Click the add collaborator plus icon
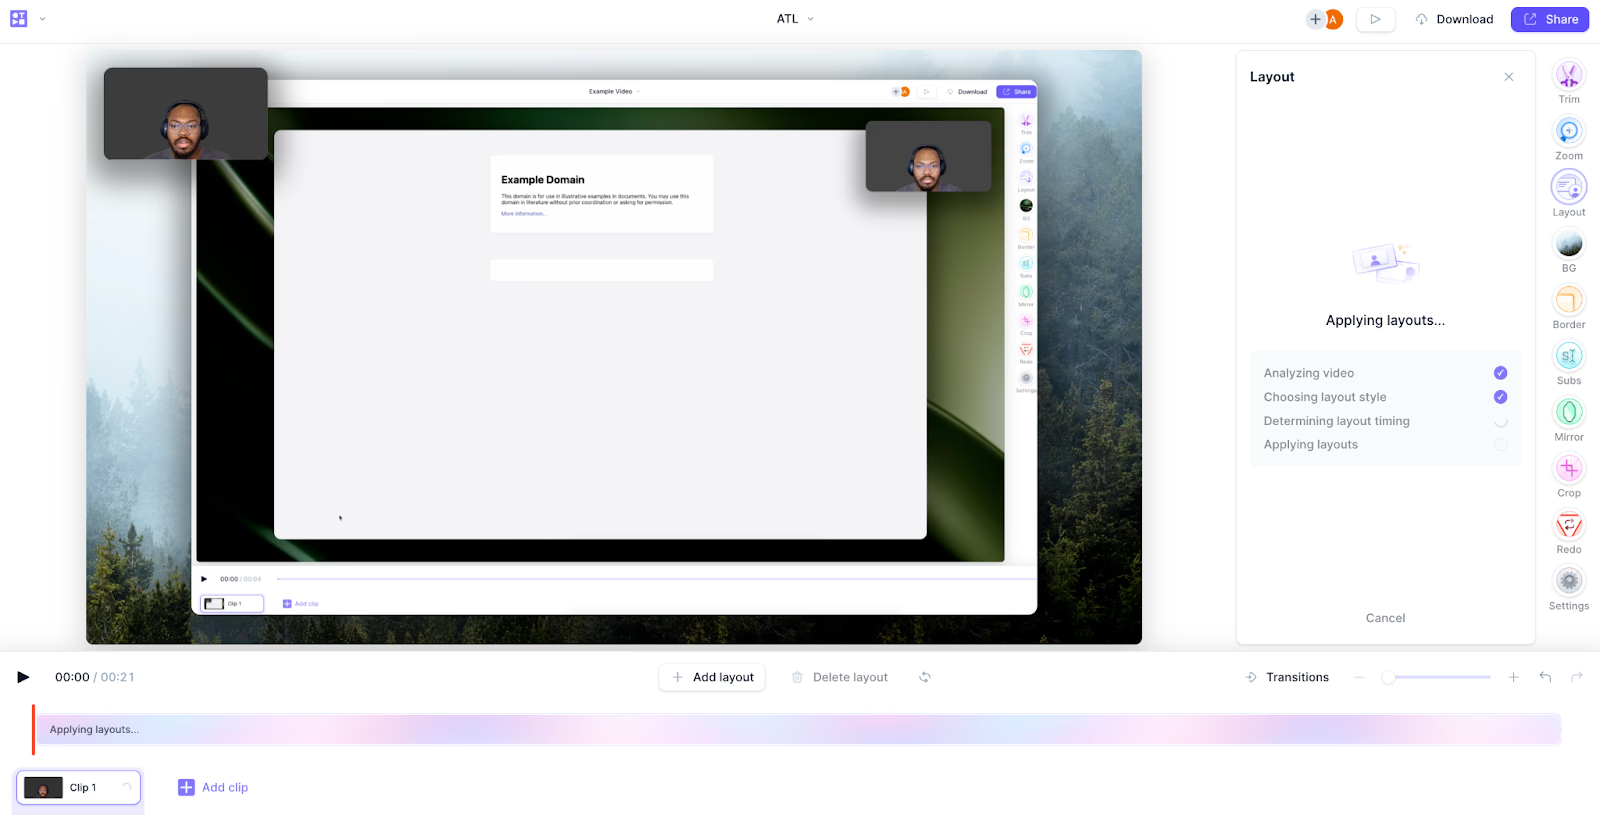Viewport: 1600px width, 815px height. [1315, 19]
